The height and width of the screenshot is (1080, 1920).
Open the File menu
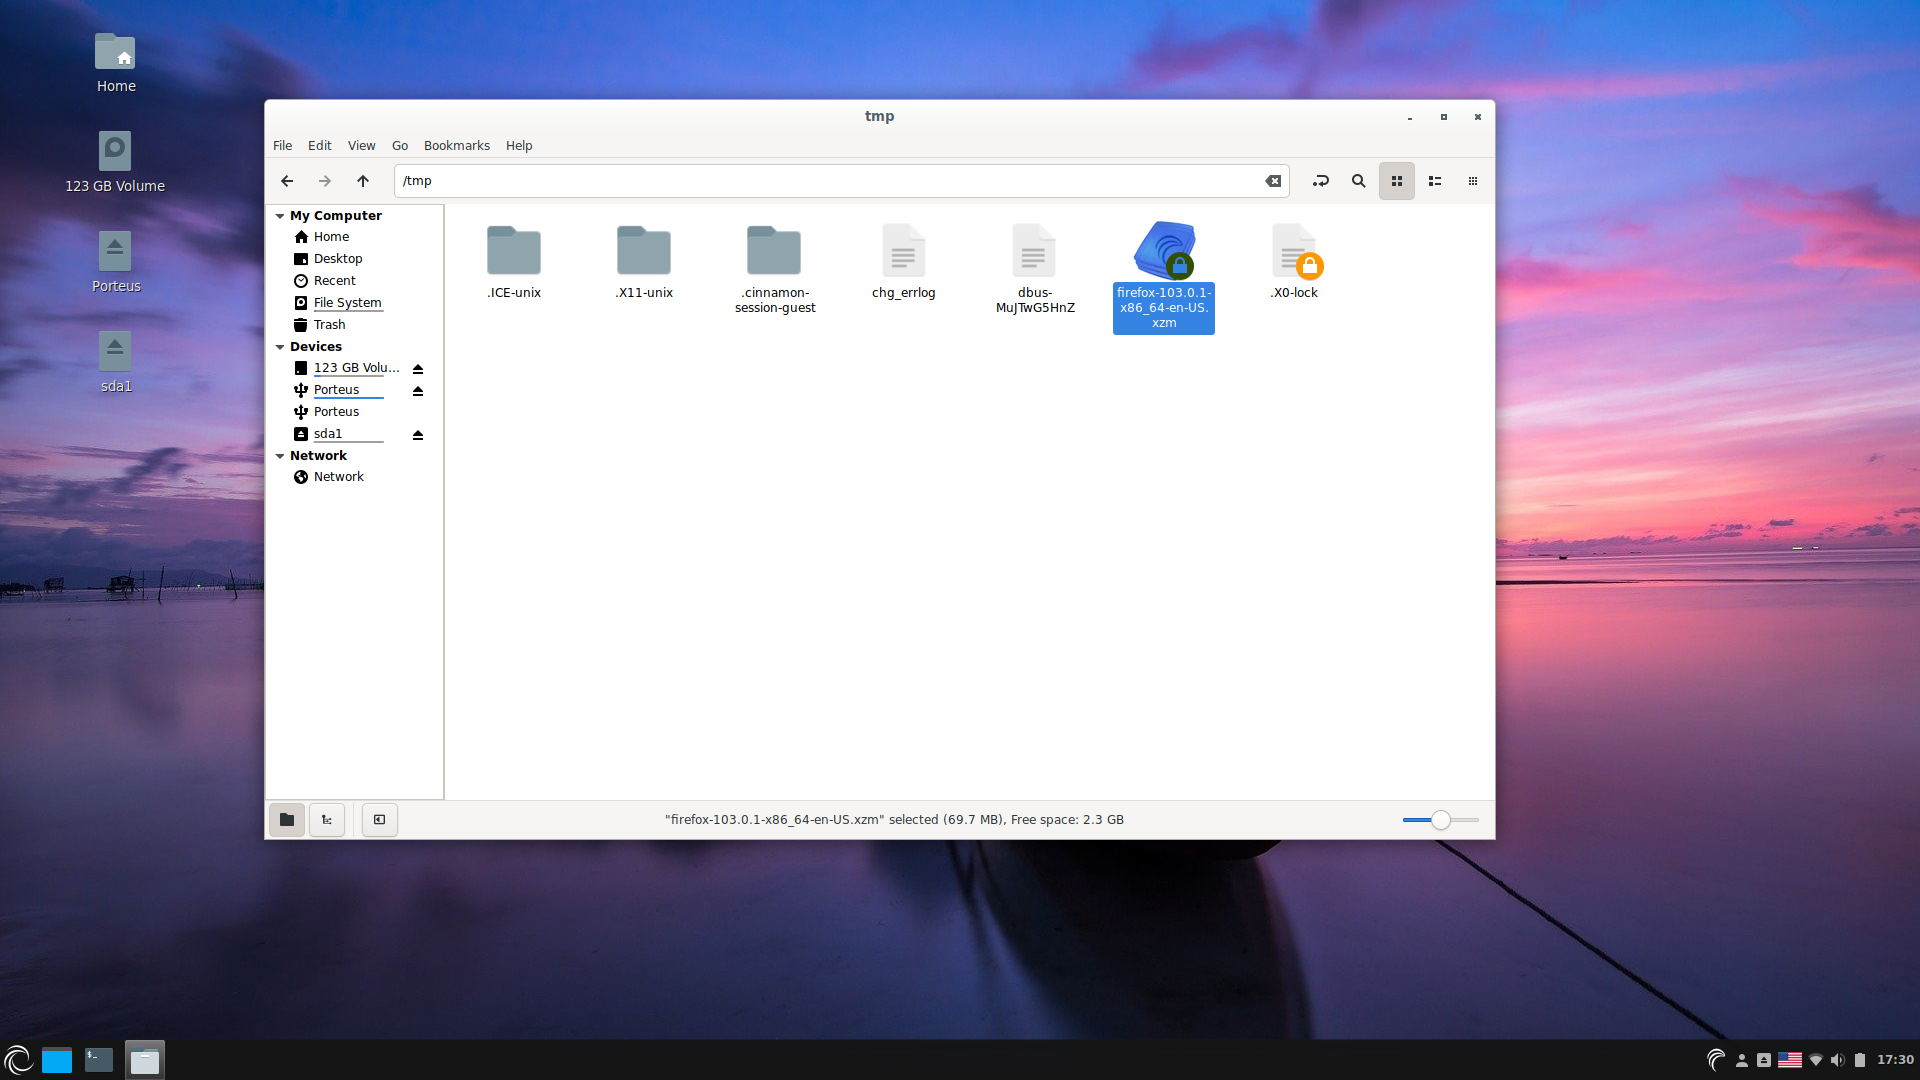[x=283, y=146]
